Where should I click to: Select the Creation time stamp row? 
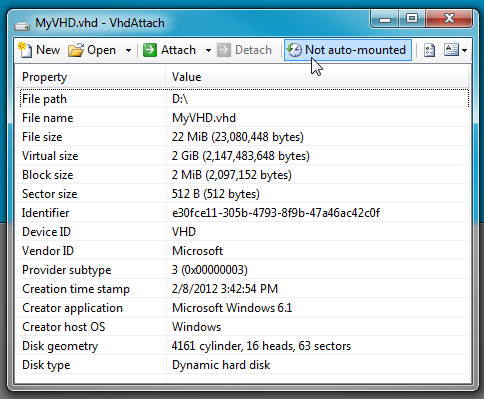(x=244, y=289)
